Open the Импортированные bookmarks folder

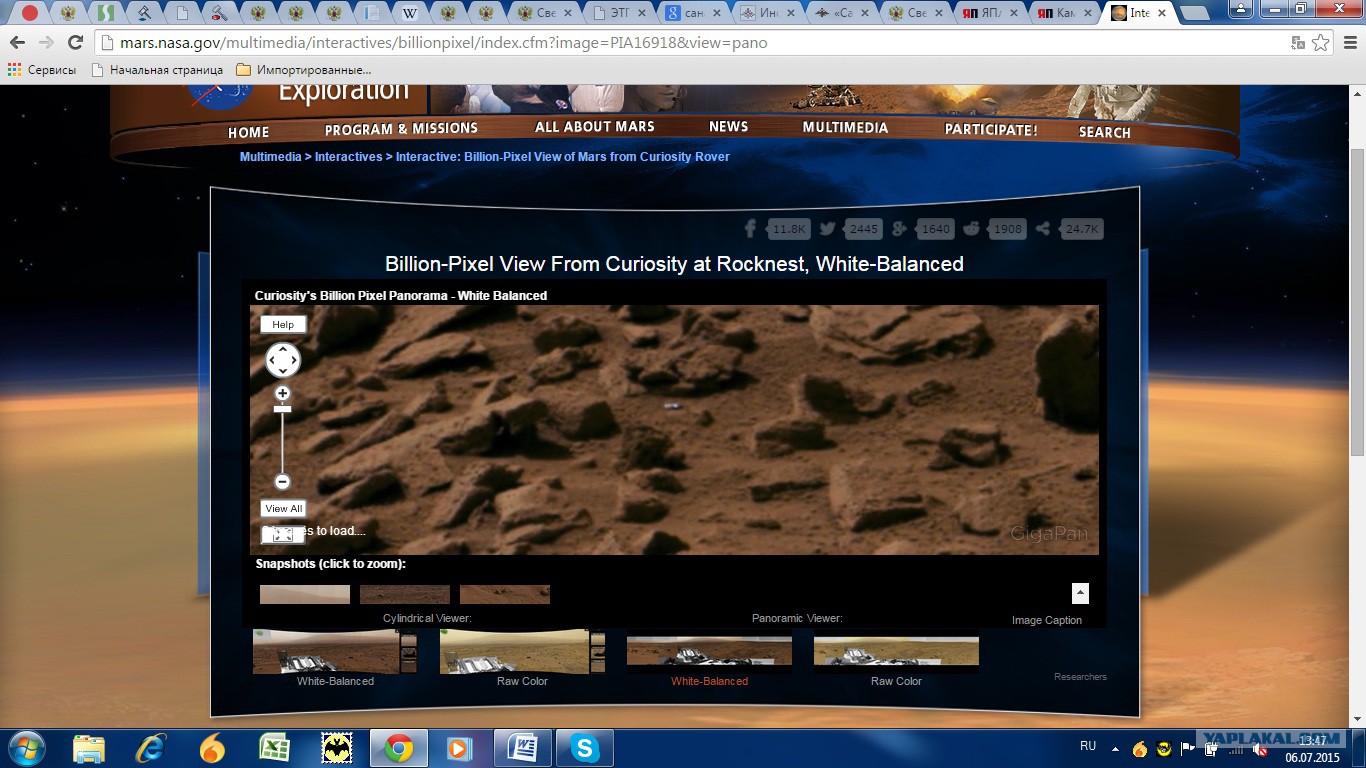304,70
